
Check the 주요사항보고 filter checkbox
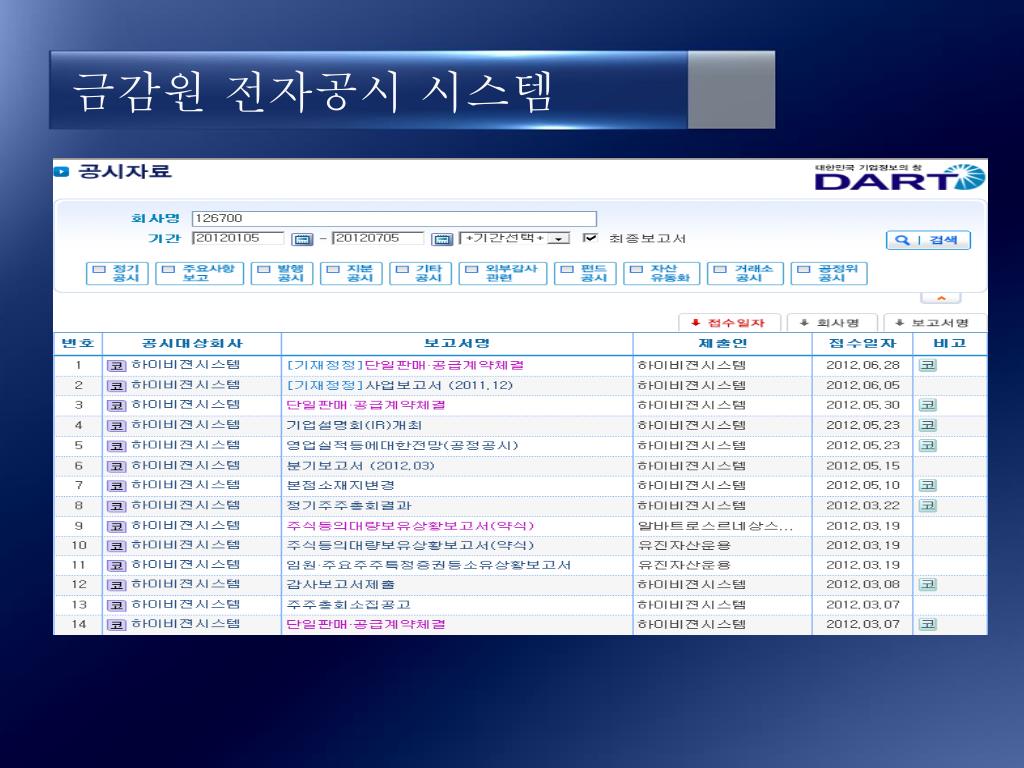(168, 269)
